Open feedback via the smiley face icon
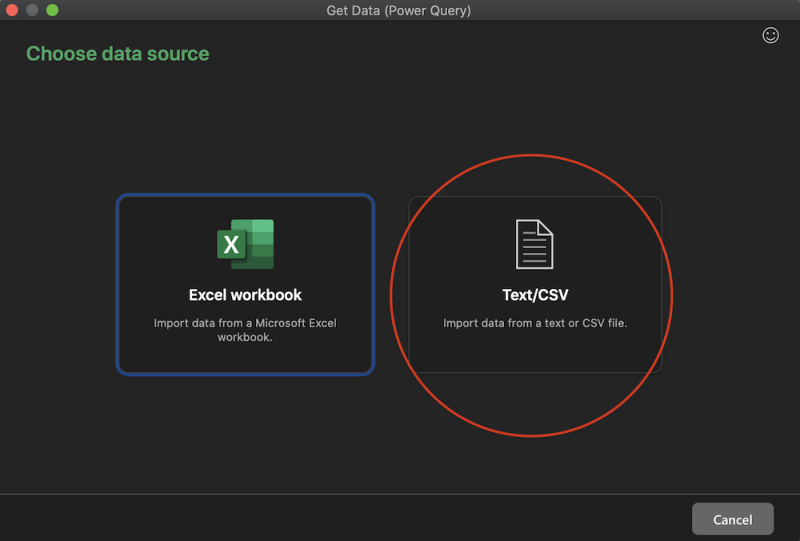 [770, 35]
